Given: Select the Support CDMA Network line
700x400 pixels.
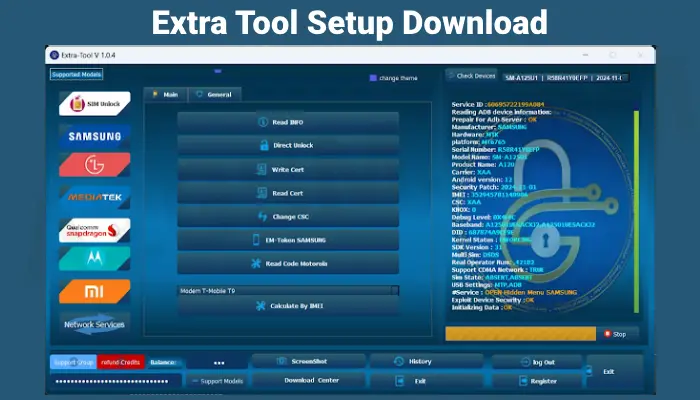Looking at the screenshot, I should pos(497,270).
